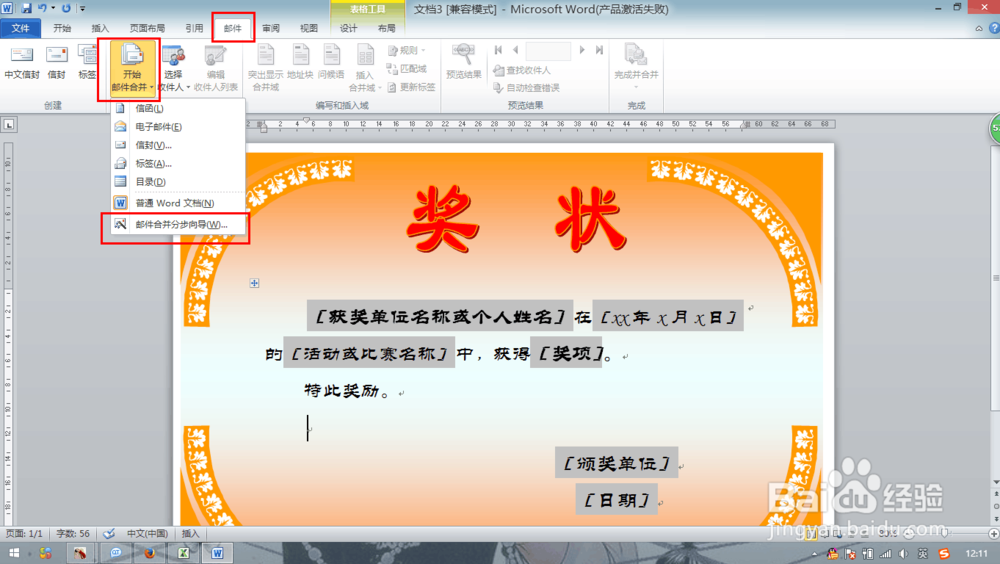Click the record number input box

pyautogui.click(x=548, y=50)
